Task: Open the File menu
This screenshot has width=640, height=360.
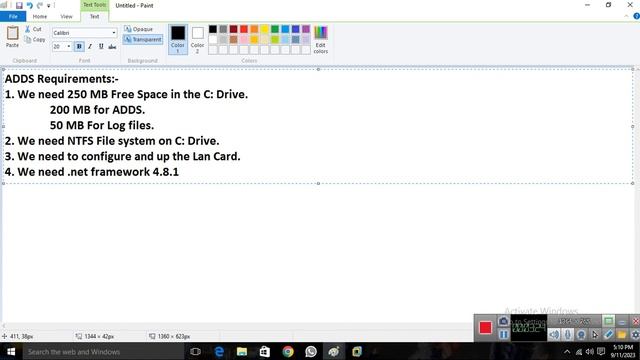Action: tap(13, 16)
